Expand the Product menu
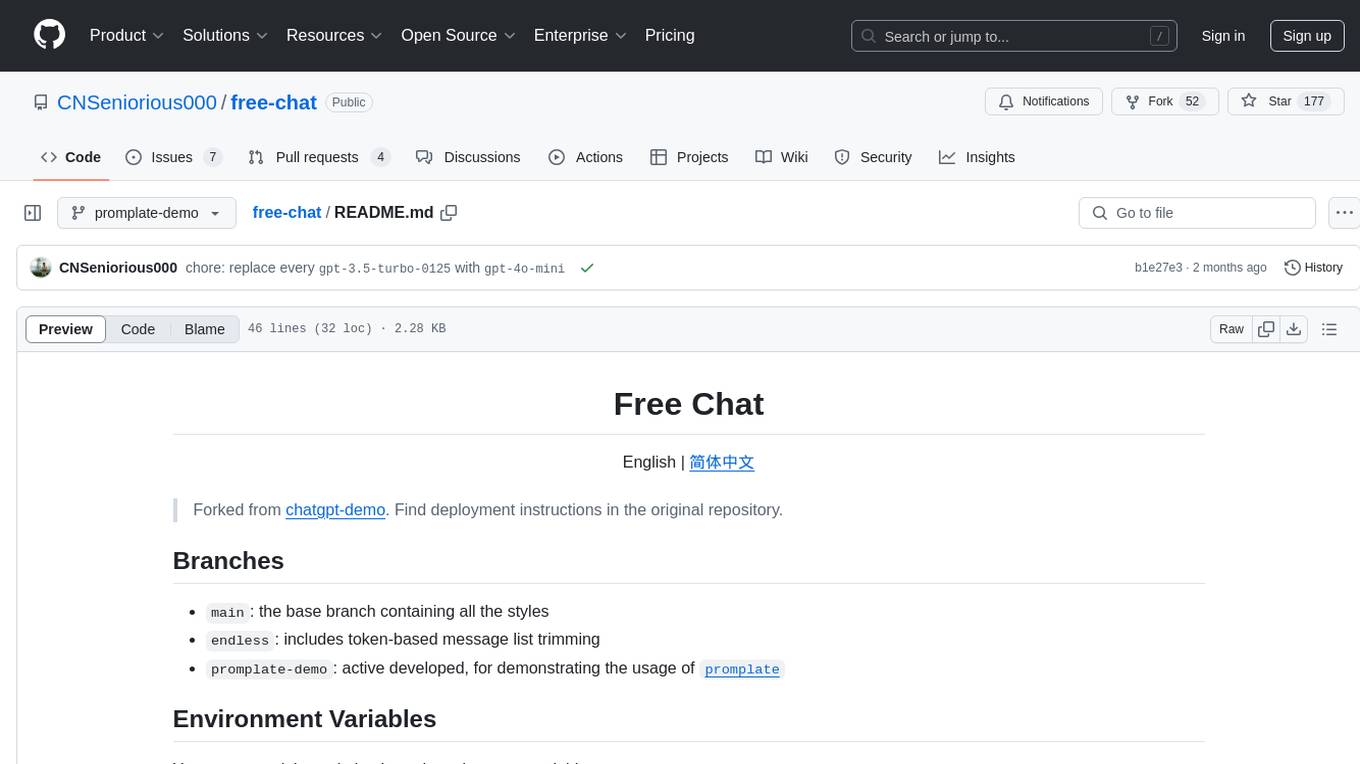The width and height of the screenshot is (1360, 764). (127, 35)
